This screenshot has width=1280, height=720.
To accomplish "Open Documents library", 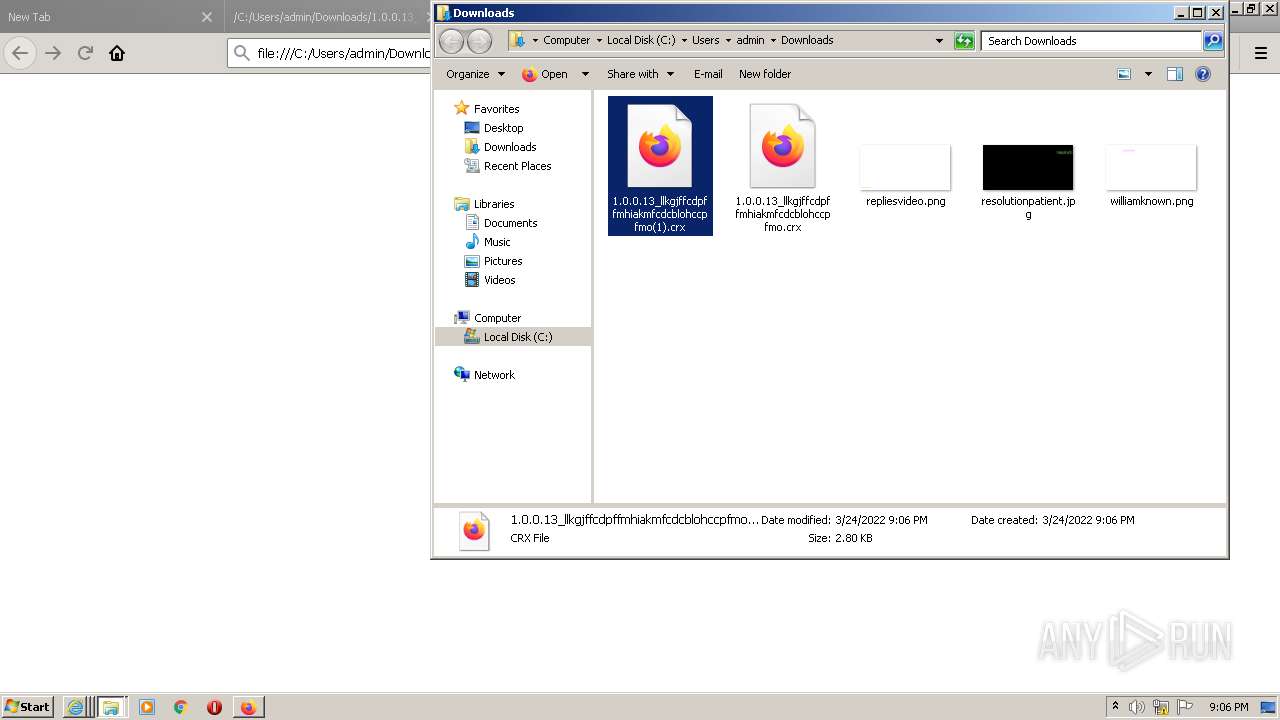I will pyautogui.click(x=510, y=223).
